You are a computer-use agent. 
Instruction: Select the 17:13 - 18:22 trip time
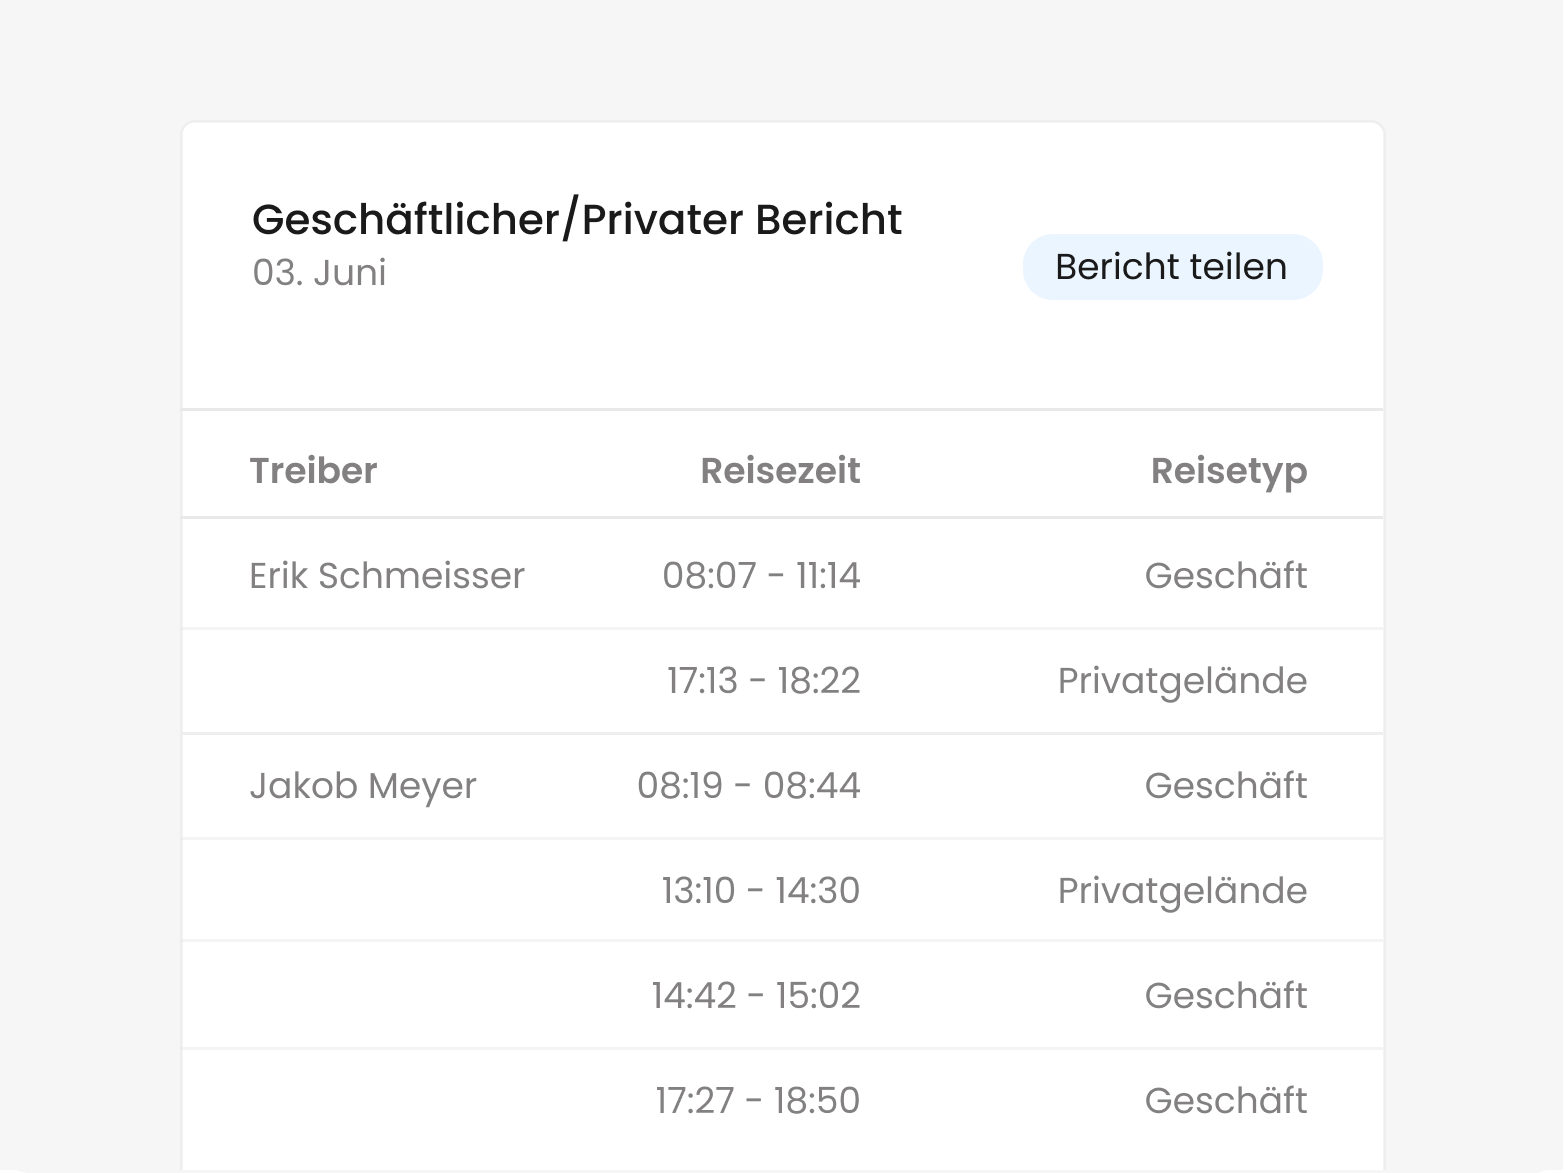click(764, 681)
